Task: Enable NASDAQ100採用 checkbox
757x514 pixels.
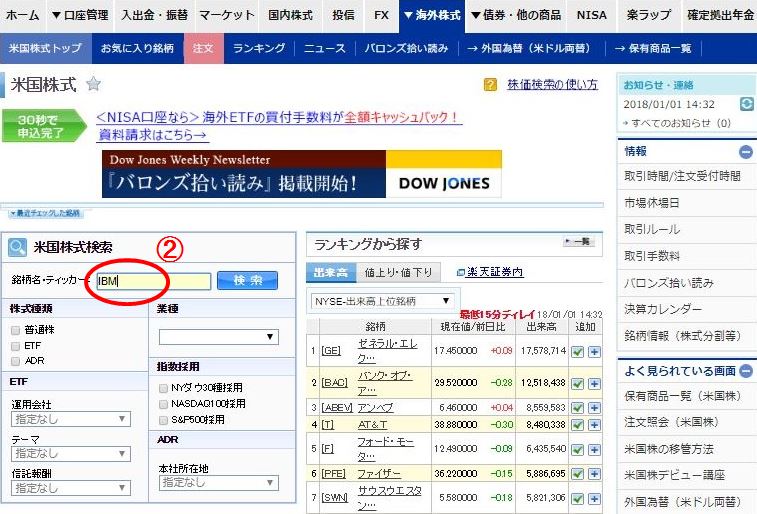Action: pyautogui.click(x=163, y=403)
